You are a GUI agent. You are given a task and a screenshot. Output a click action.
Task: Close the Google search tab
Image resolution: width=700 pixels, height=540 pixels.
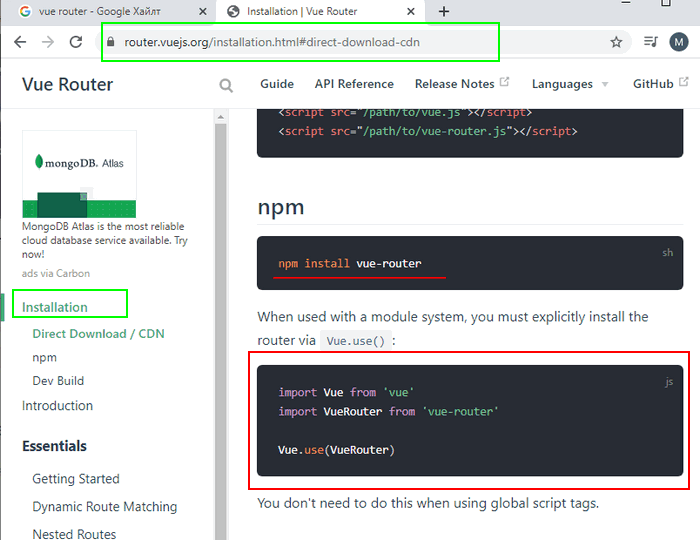click(x=202, y=12)
